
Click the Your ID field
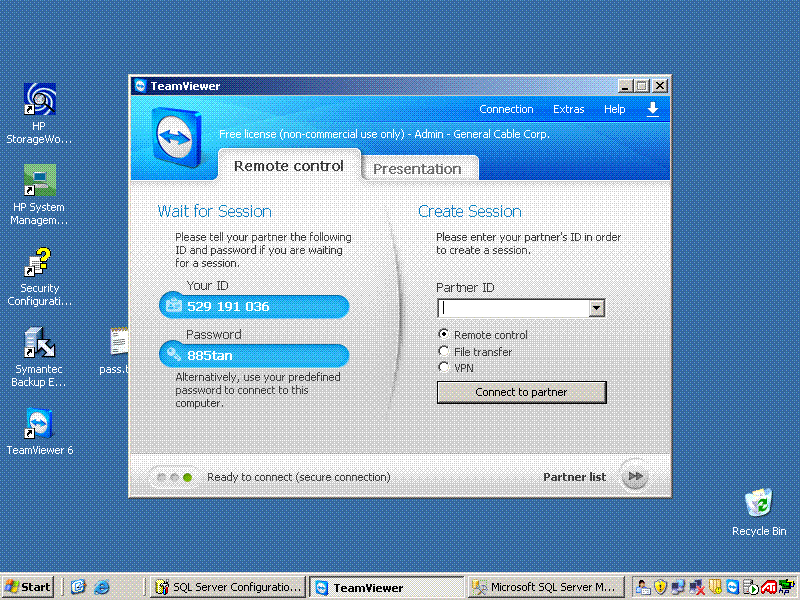pyautogui.click(x=254, y=306)
